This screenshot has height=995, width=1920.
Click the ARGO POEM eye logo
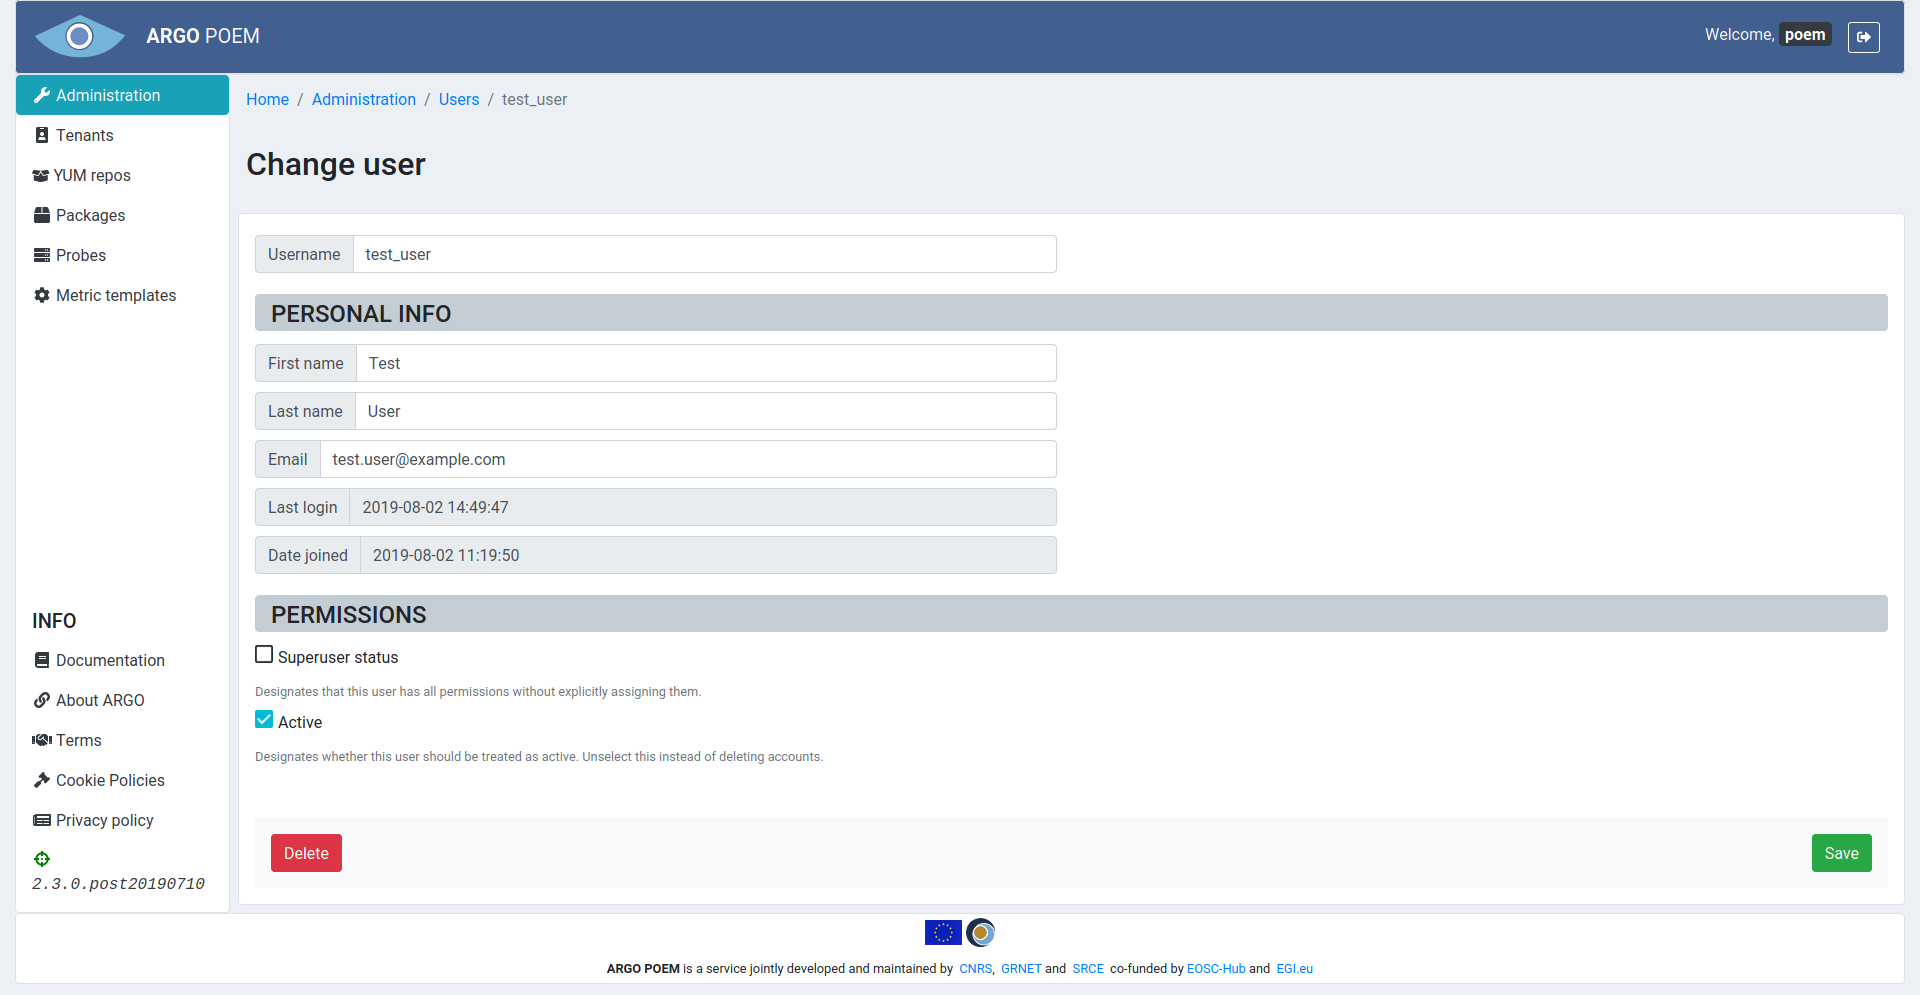point(80,36)
